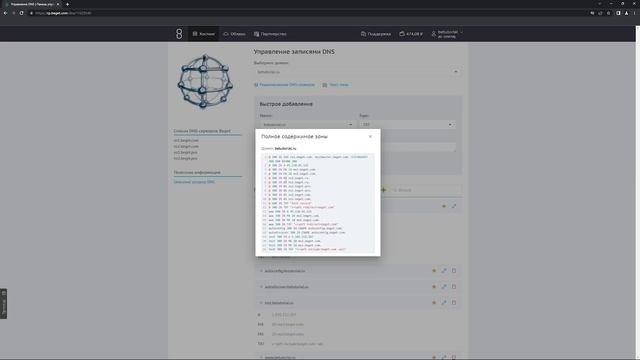Click ns2.beget.pro in DNS servers list
This screenshot has width=640, height=360.
tap(185, 158)
